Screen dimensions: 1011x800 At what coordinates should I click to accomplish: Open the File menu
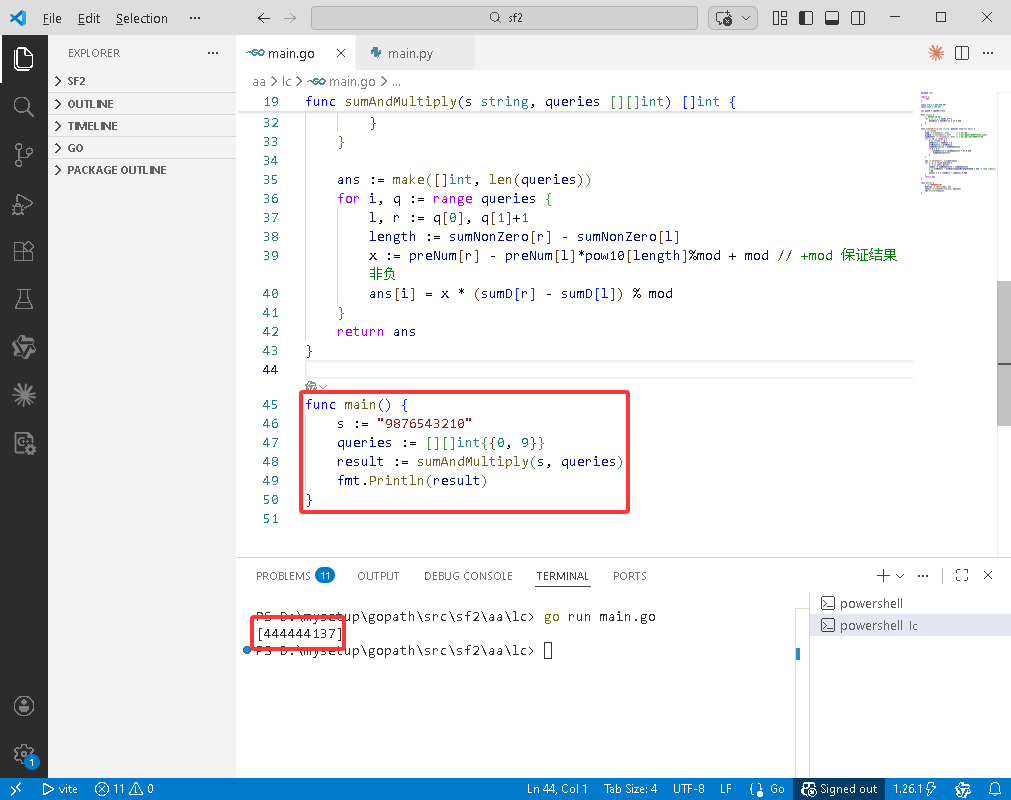click(x=52, y=18)
